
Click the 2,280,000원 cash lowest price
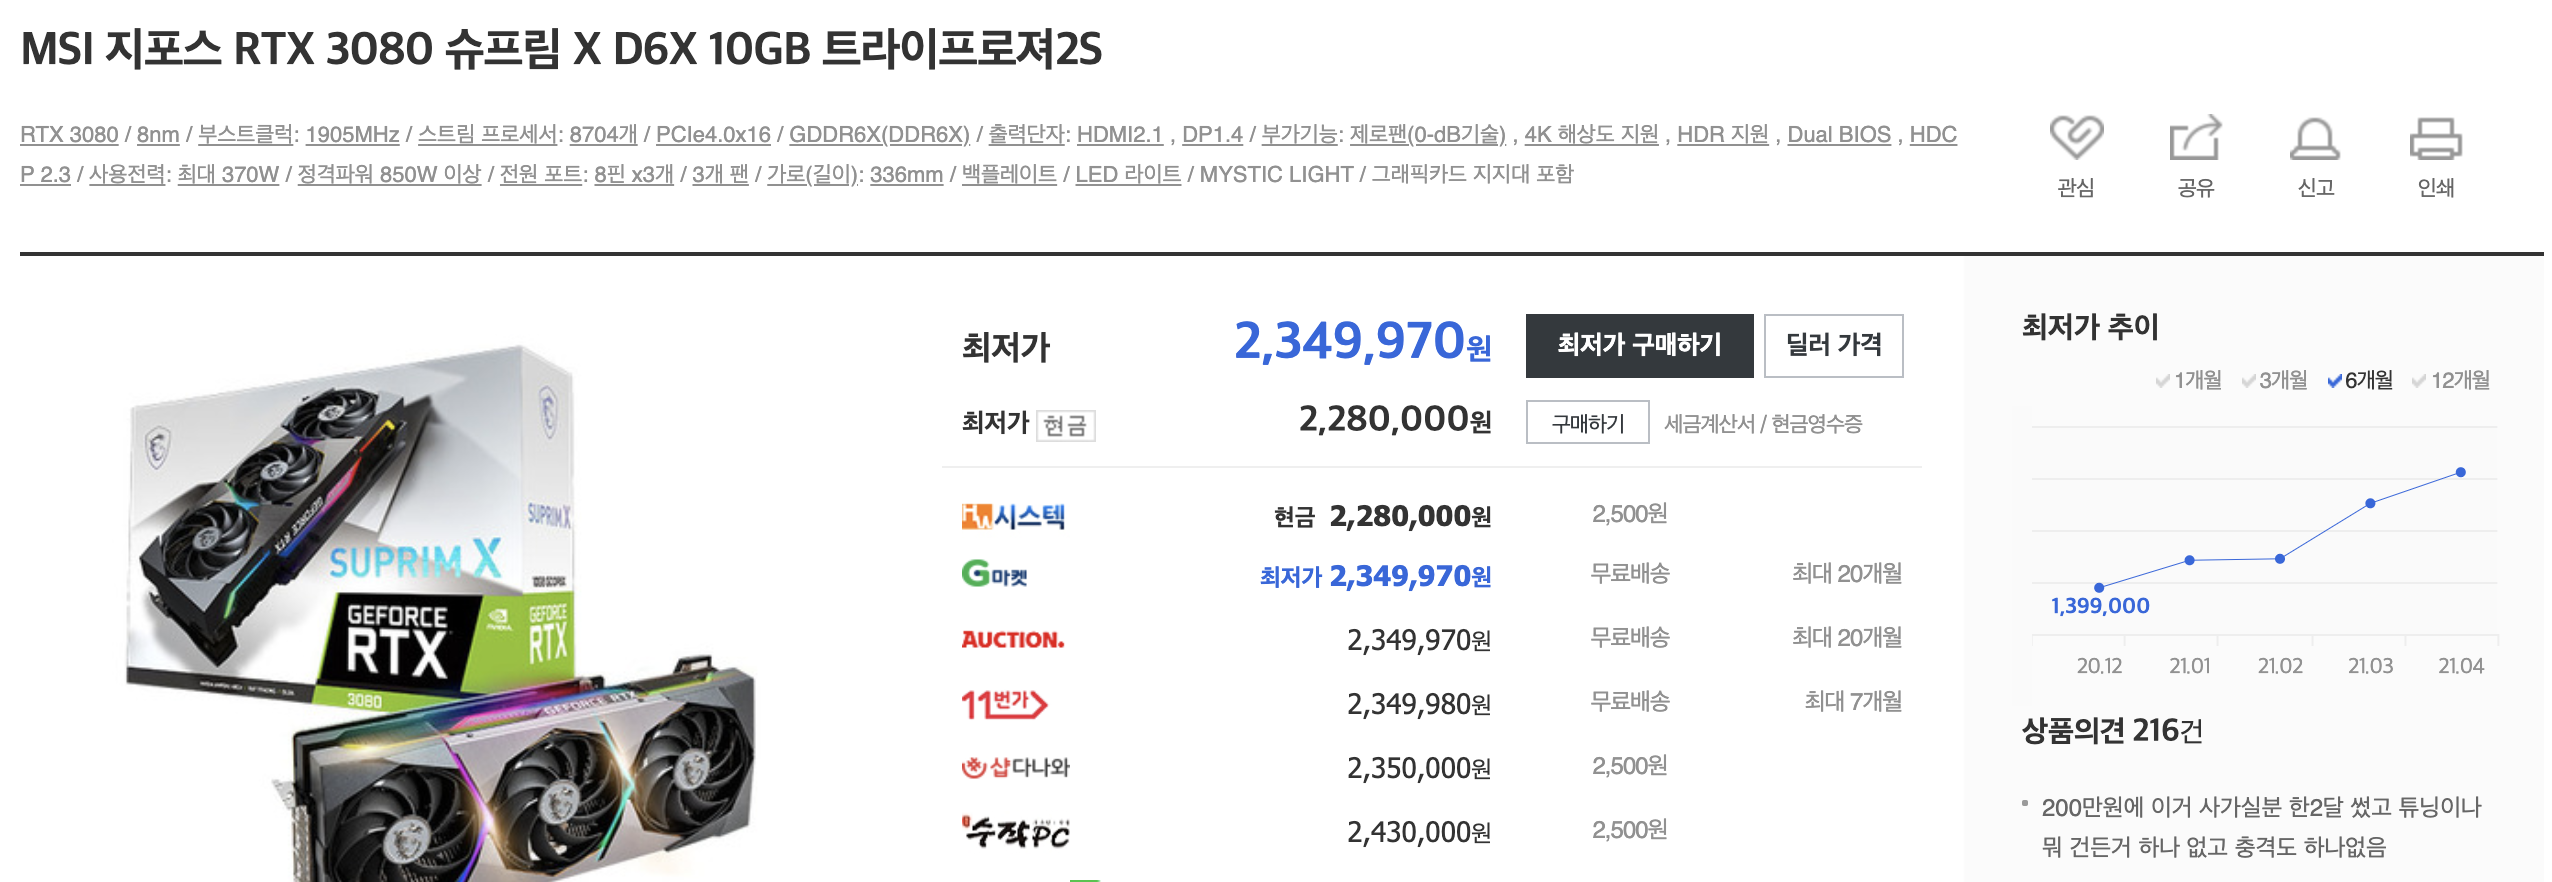tap(1395, 420)
